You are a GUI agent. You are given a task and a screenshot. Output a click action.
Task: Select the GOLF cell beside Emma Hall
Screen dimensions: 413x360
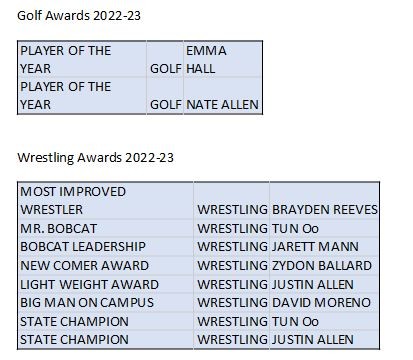tap(165, 59)
